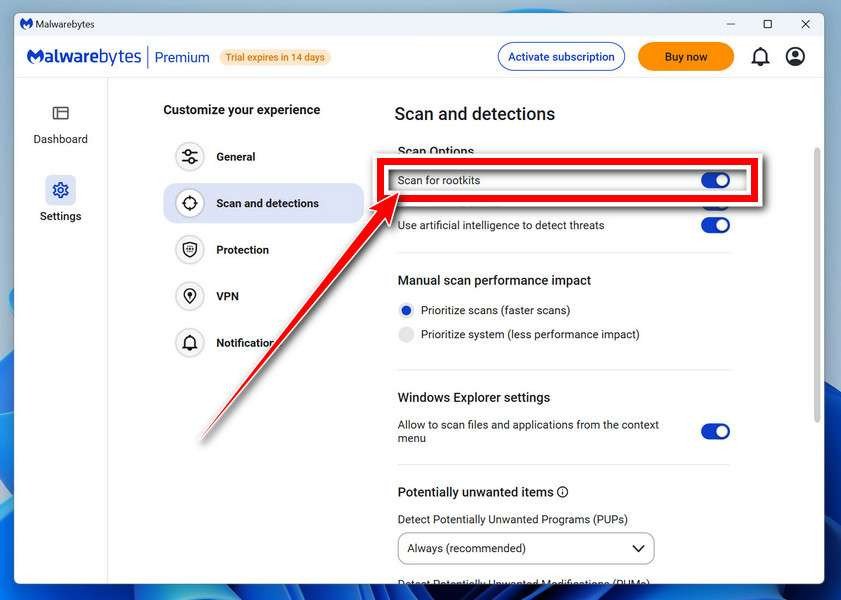Viewport: 841px width, 600px height.
Task: Disable artificial intelligence threat detection switch
Action: [715, 225]
